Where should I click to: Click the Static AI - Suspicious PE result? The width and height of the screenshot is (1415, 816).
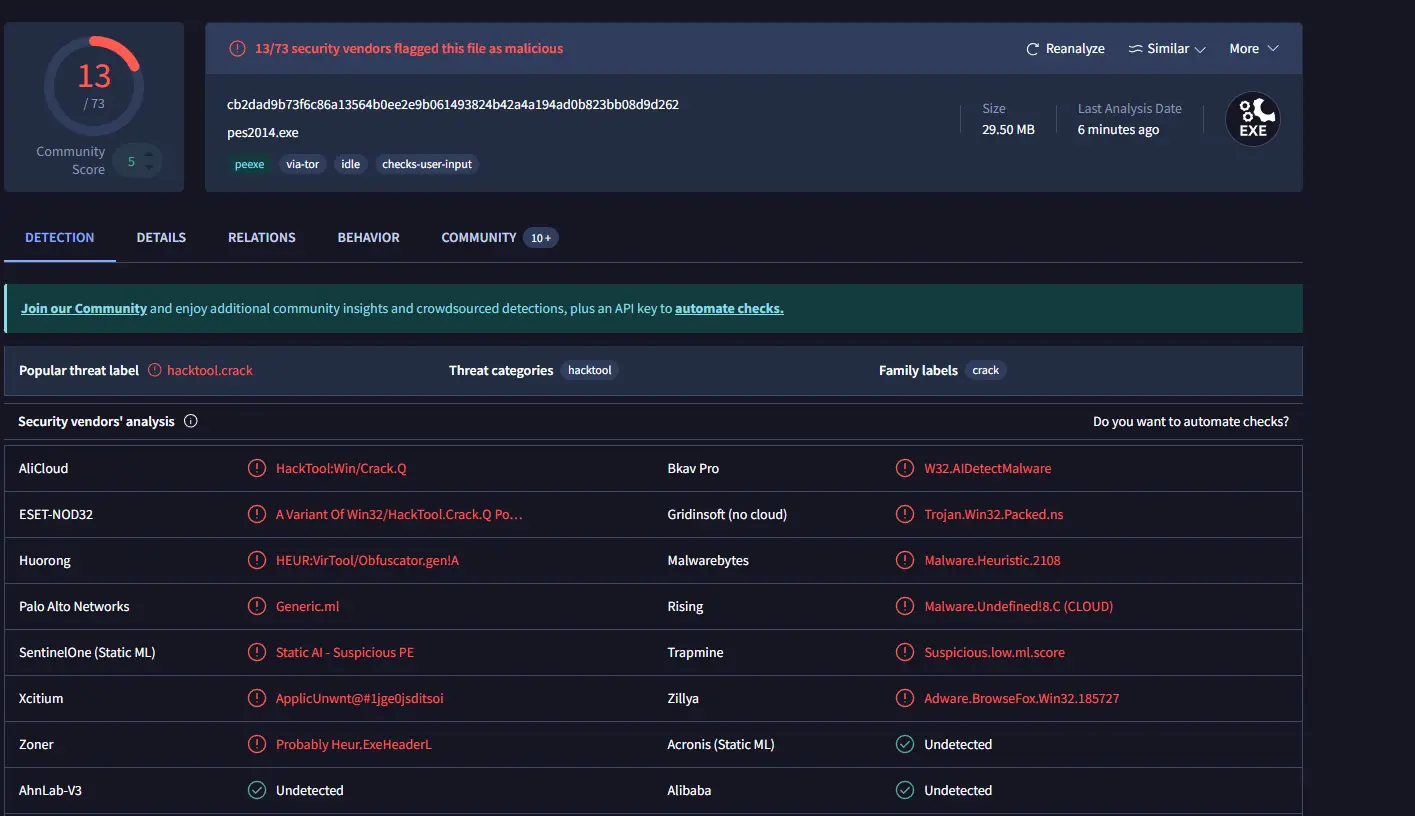click(345, 652)
